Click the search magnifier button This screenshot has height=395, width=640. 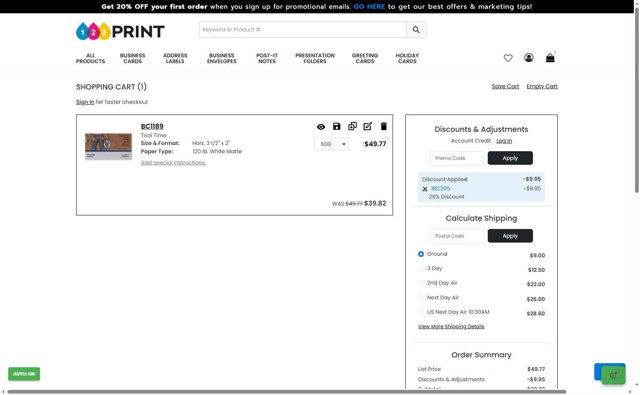pos(416,29)
